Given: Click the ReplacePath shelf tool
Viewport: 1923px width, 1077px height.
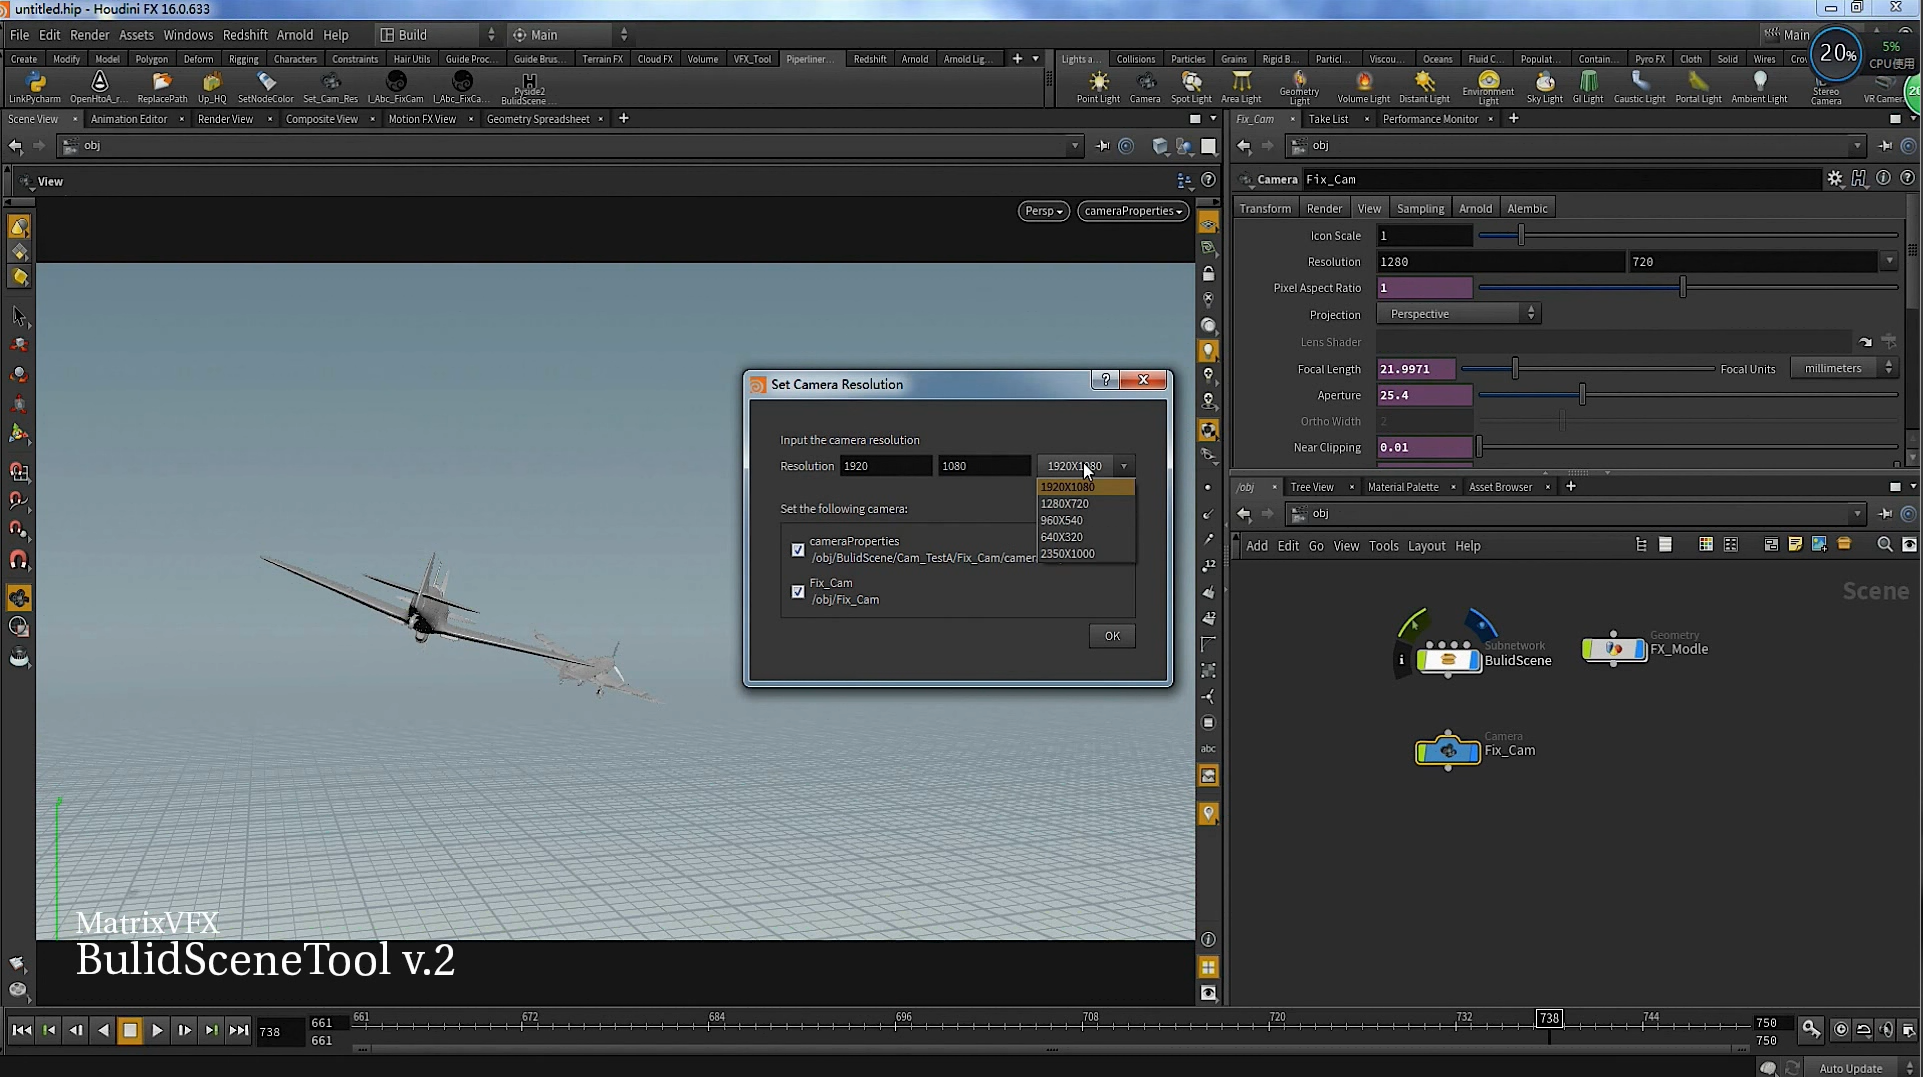Looking at the screenshot, I should click(162, 87).
